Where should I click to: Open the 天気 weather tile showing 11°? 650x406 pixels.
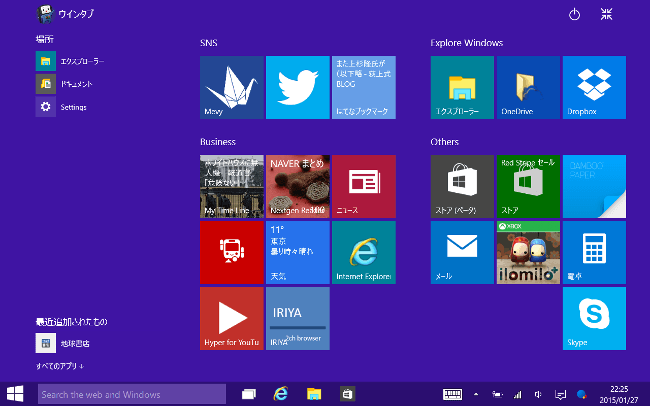click(298, 253)
